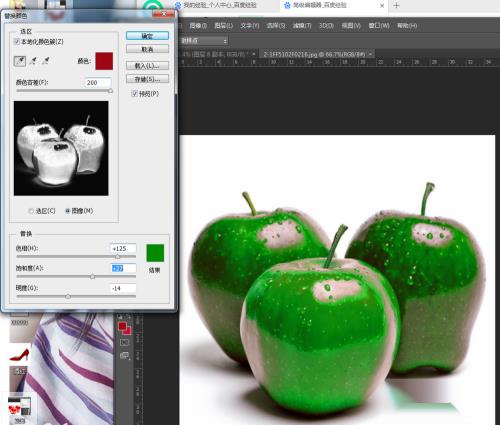Click the red apples screenshot thumbnail at bottom left

tap(19, 407)
